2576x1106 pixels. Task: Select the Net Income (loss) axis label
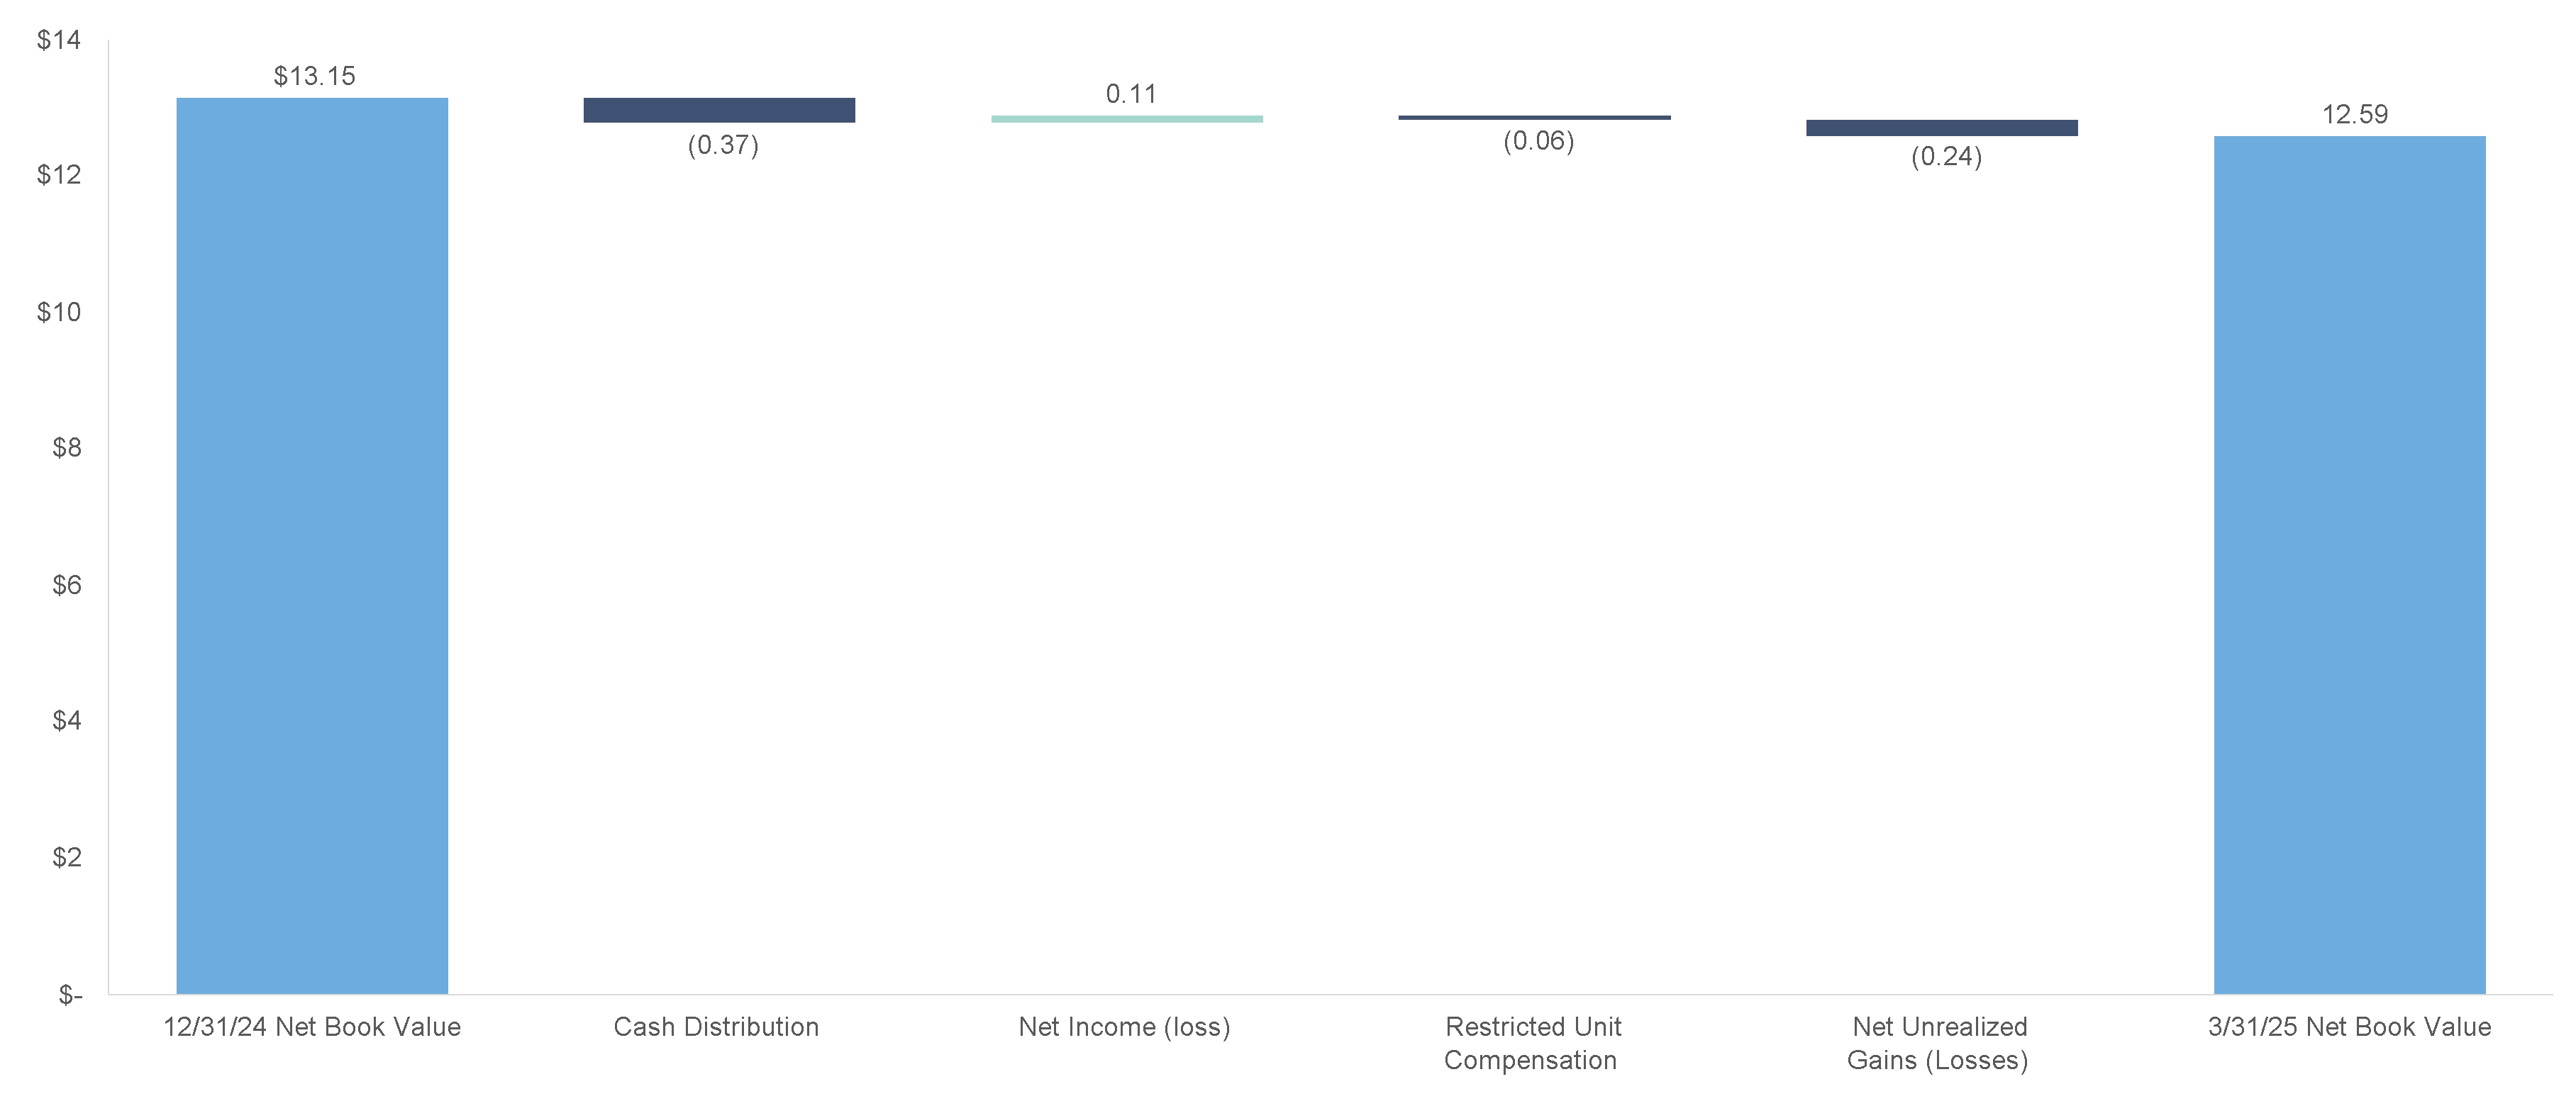tap(1124, 1027)
